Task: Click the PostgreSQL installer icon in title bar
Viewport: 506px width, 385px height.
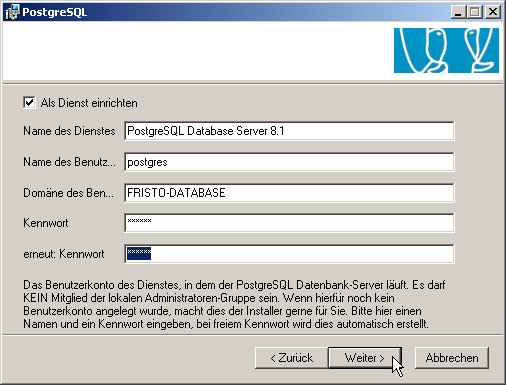Action: pos(12,12)
